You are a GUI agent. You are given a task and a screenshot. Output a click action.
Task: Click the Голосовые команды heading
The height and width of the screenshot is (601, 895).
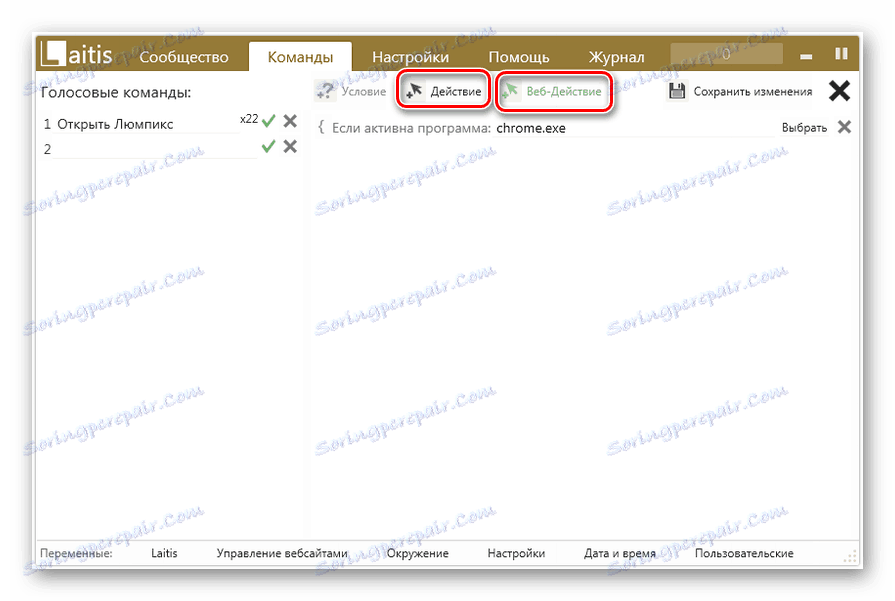116,92
